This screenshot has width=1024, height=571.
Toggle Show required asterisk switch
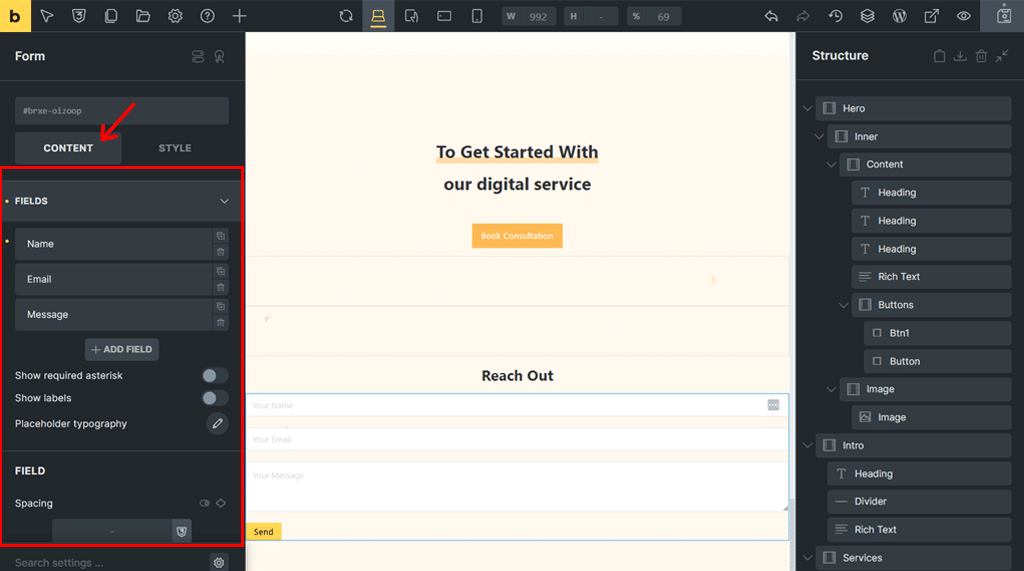pyautogui.click(x=215, y=376)
